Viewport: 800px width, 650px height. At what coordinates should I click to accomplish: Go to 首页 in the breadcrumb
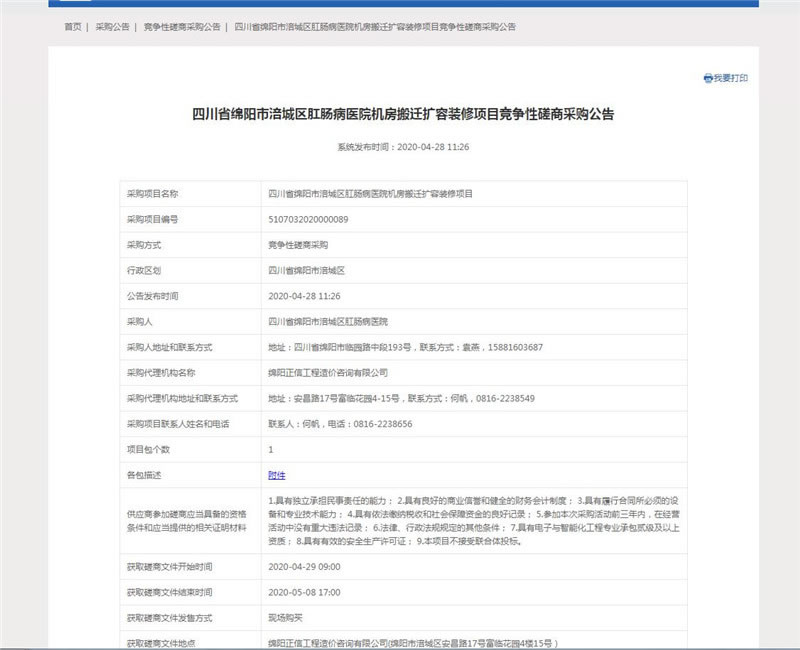tap(73, 27)
